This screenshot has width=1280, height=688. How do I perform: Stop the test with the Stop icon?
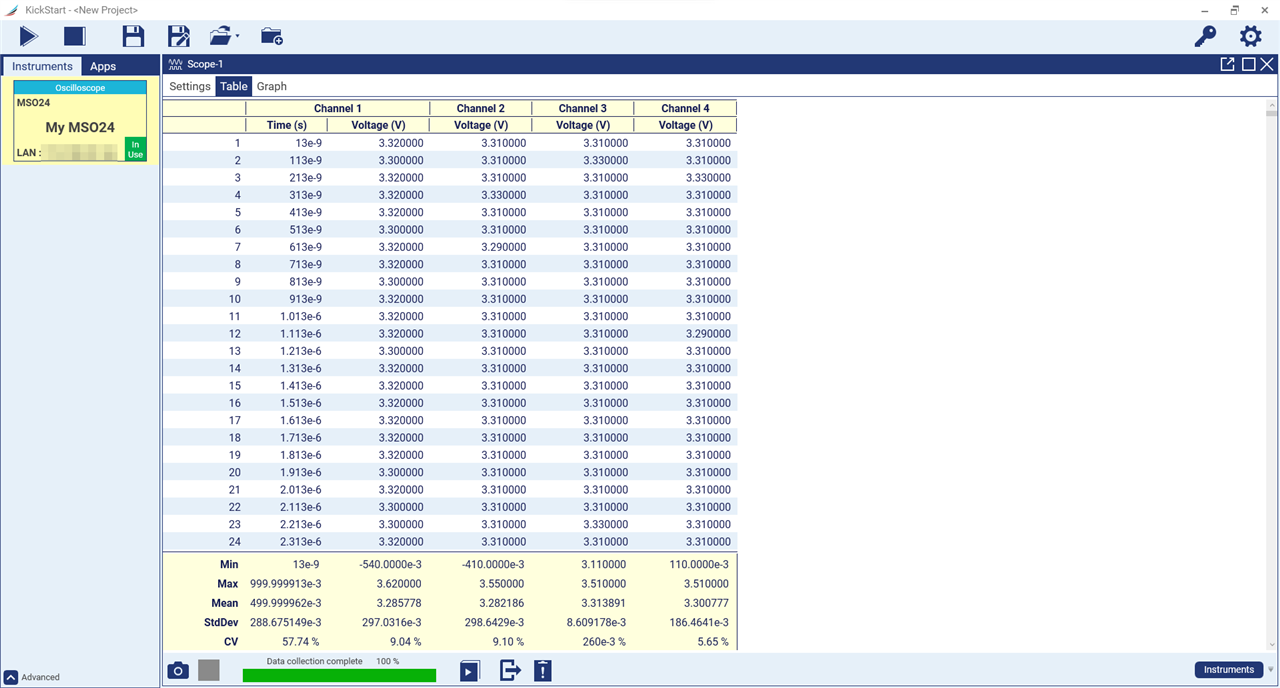coord(75,37)
